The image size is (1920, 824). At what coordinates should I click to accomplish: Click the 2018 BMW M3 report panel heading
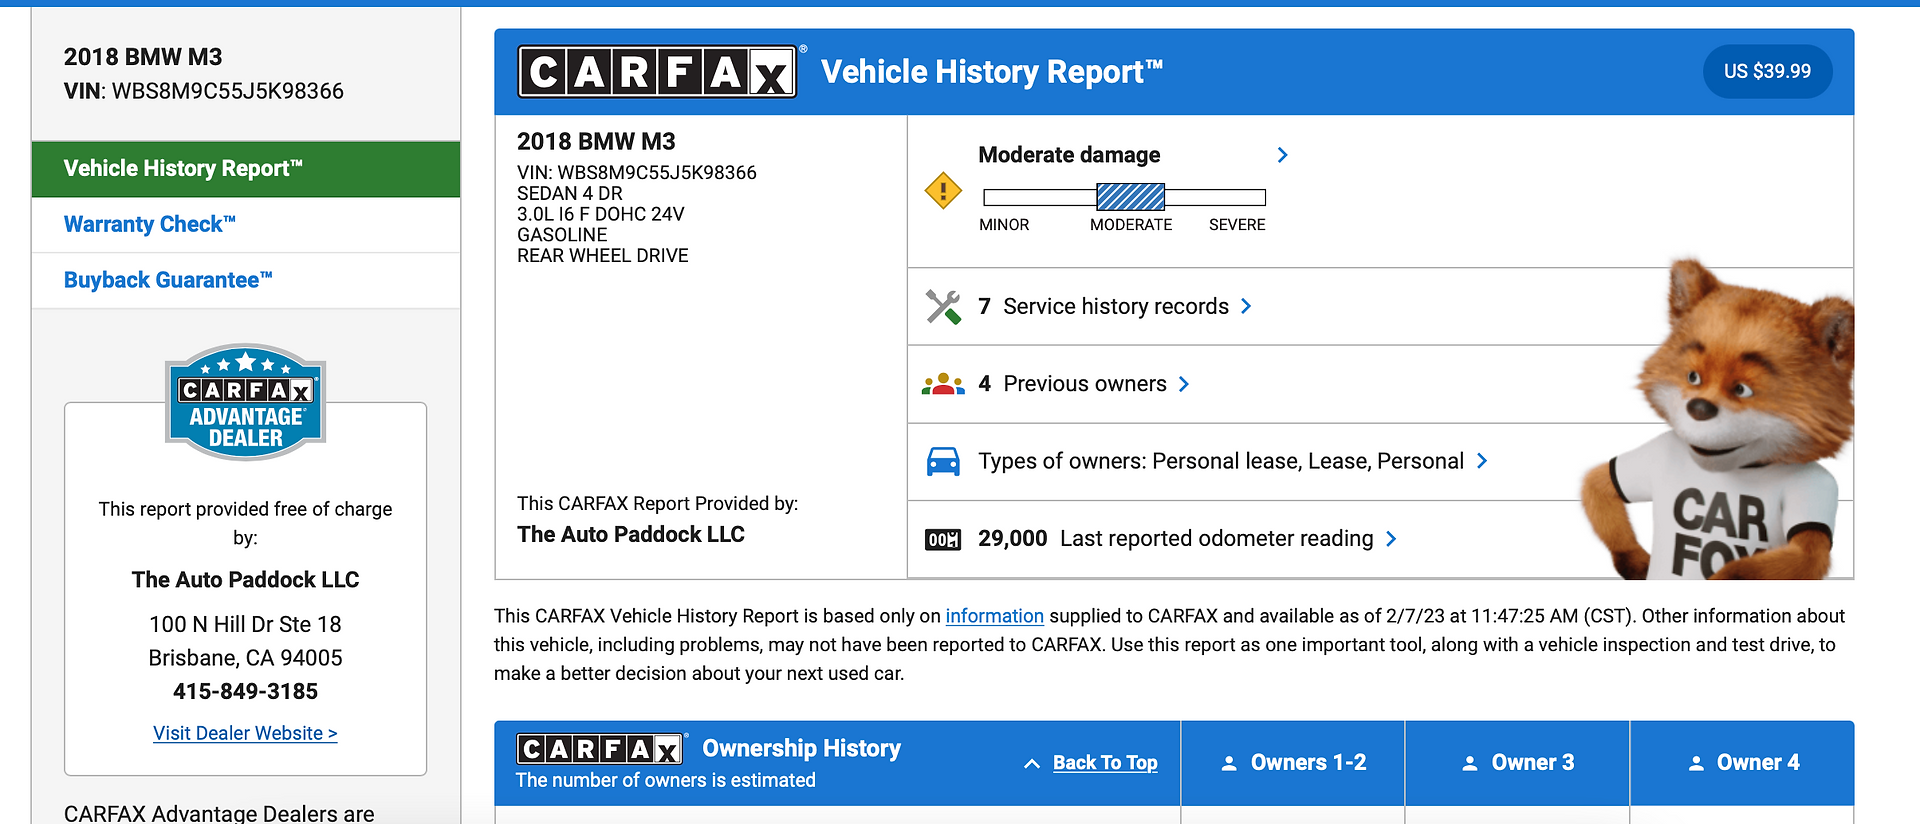(596, 142)
